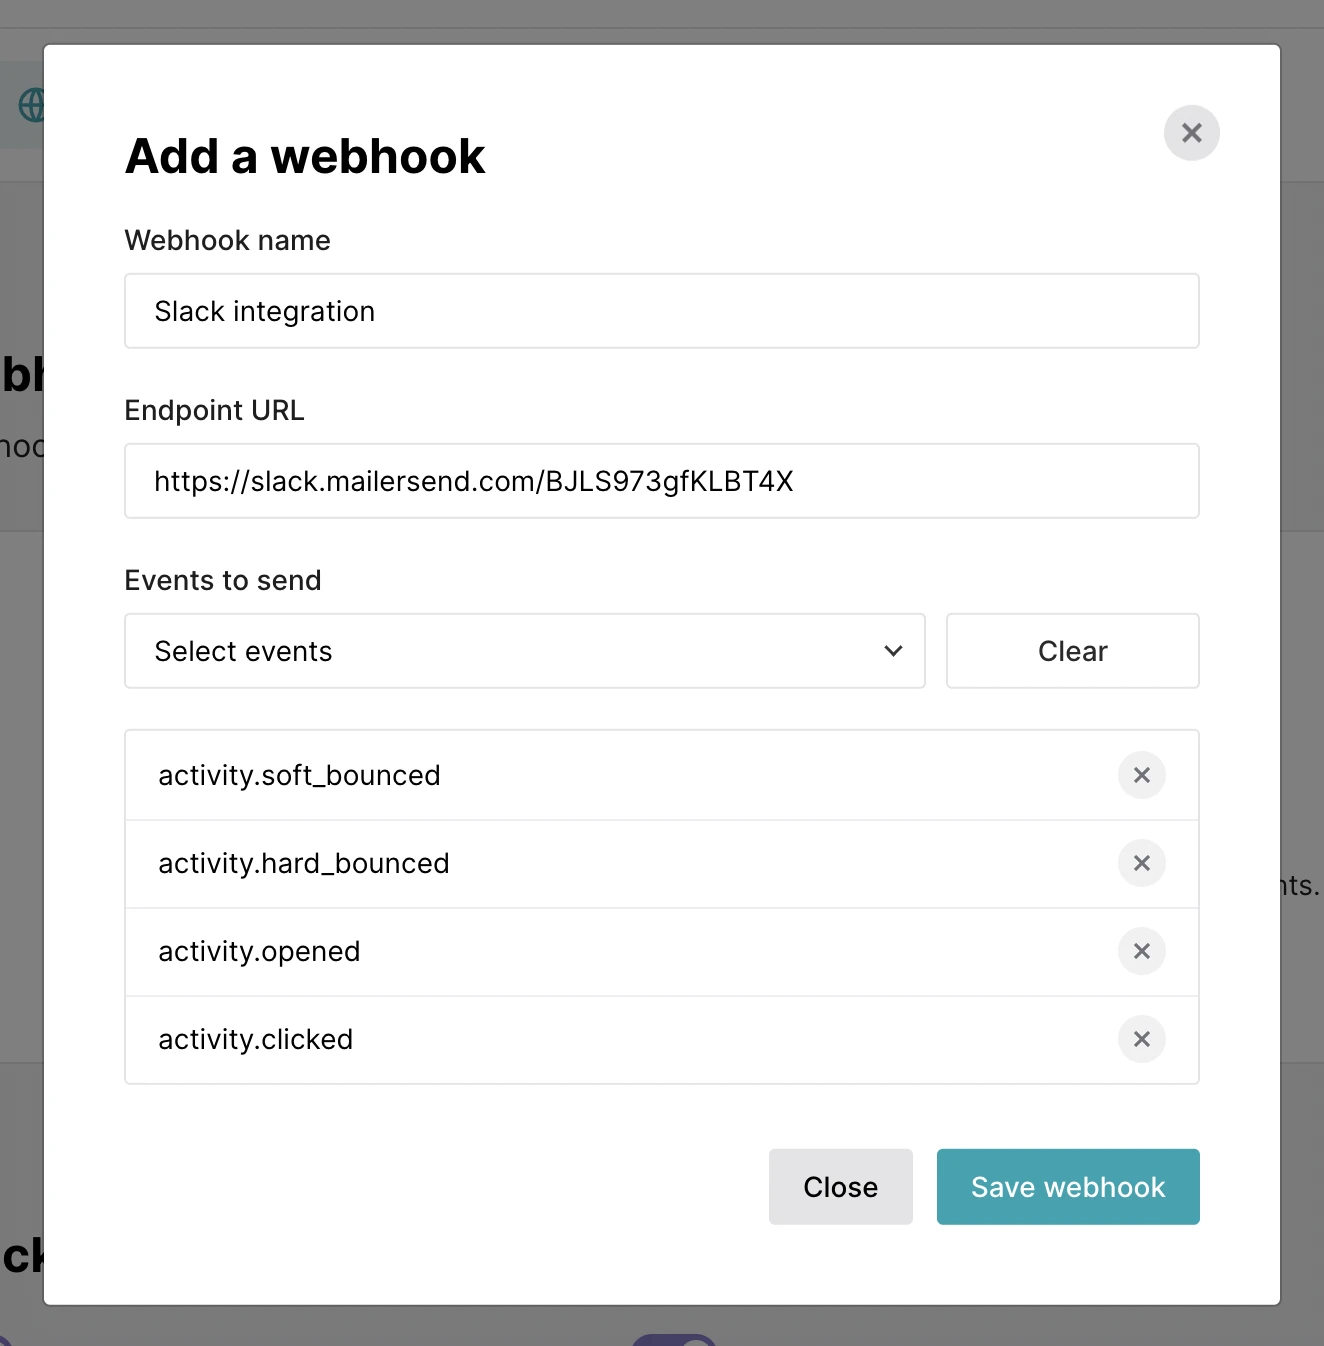Click Save webhook
Viewport: 1324px width, 1346px height.
1067,1187
